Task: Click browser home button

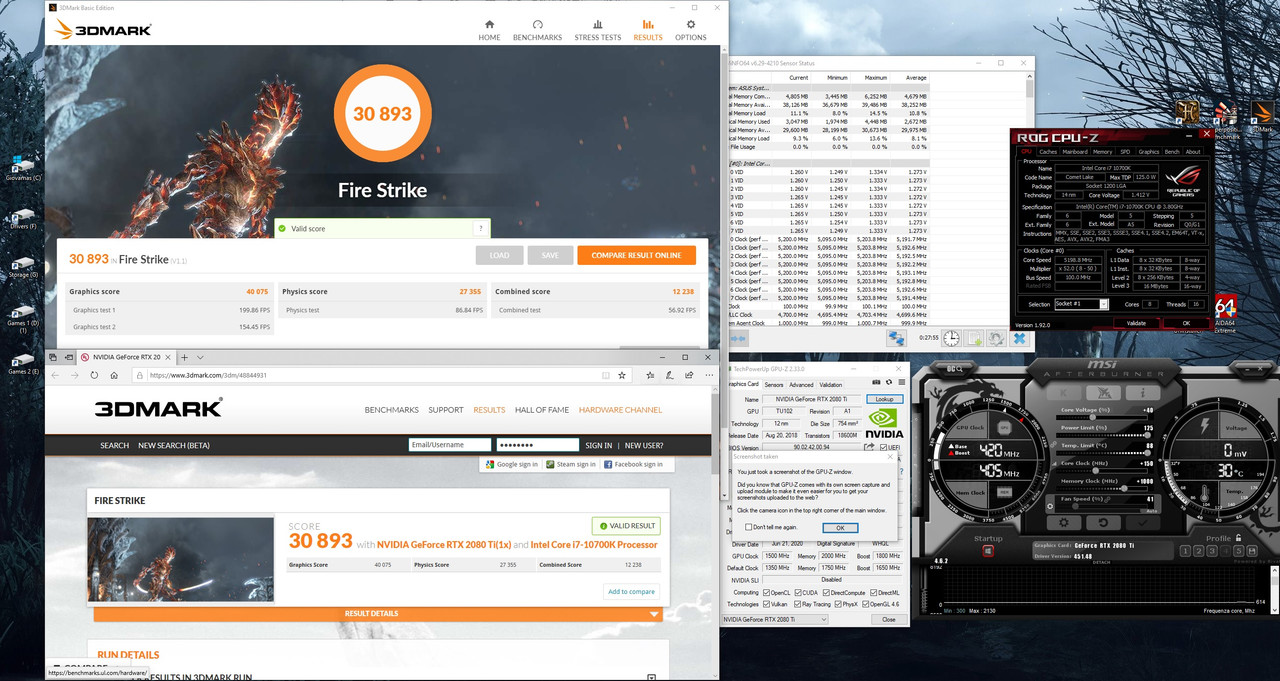Action: point(114,375)
